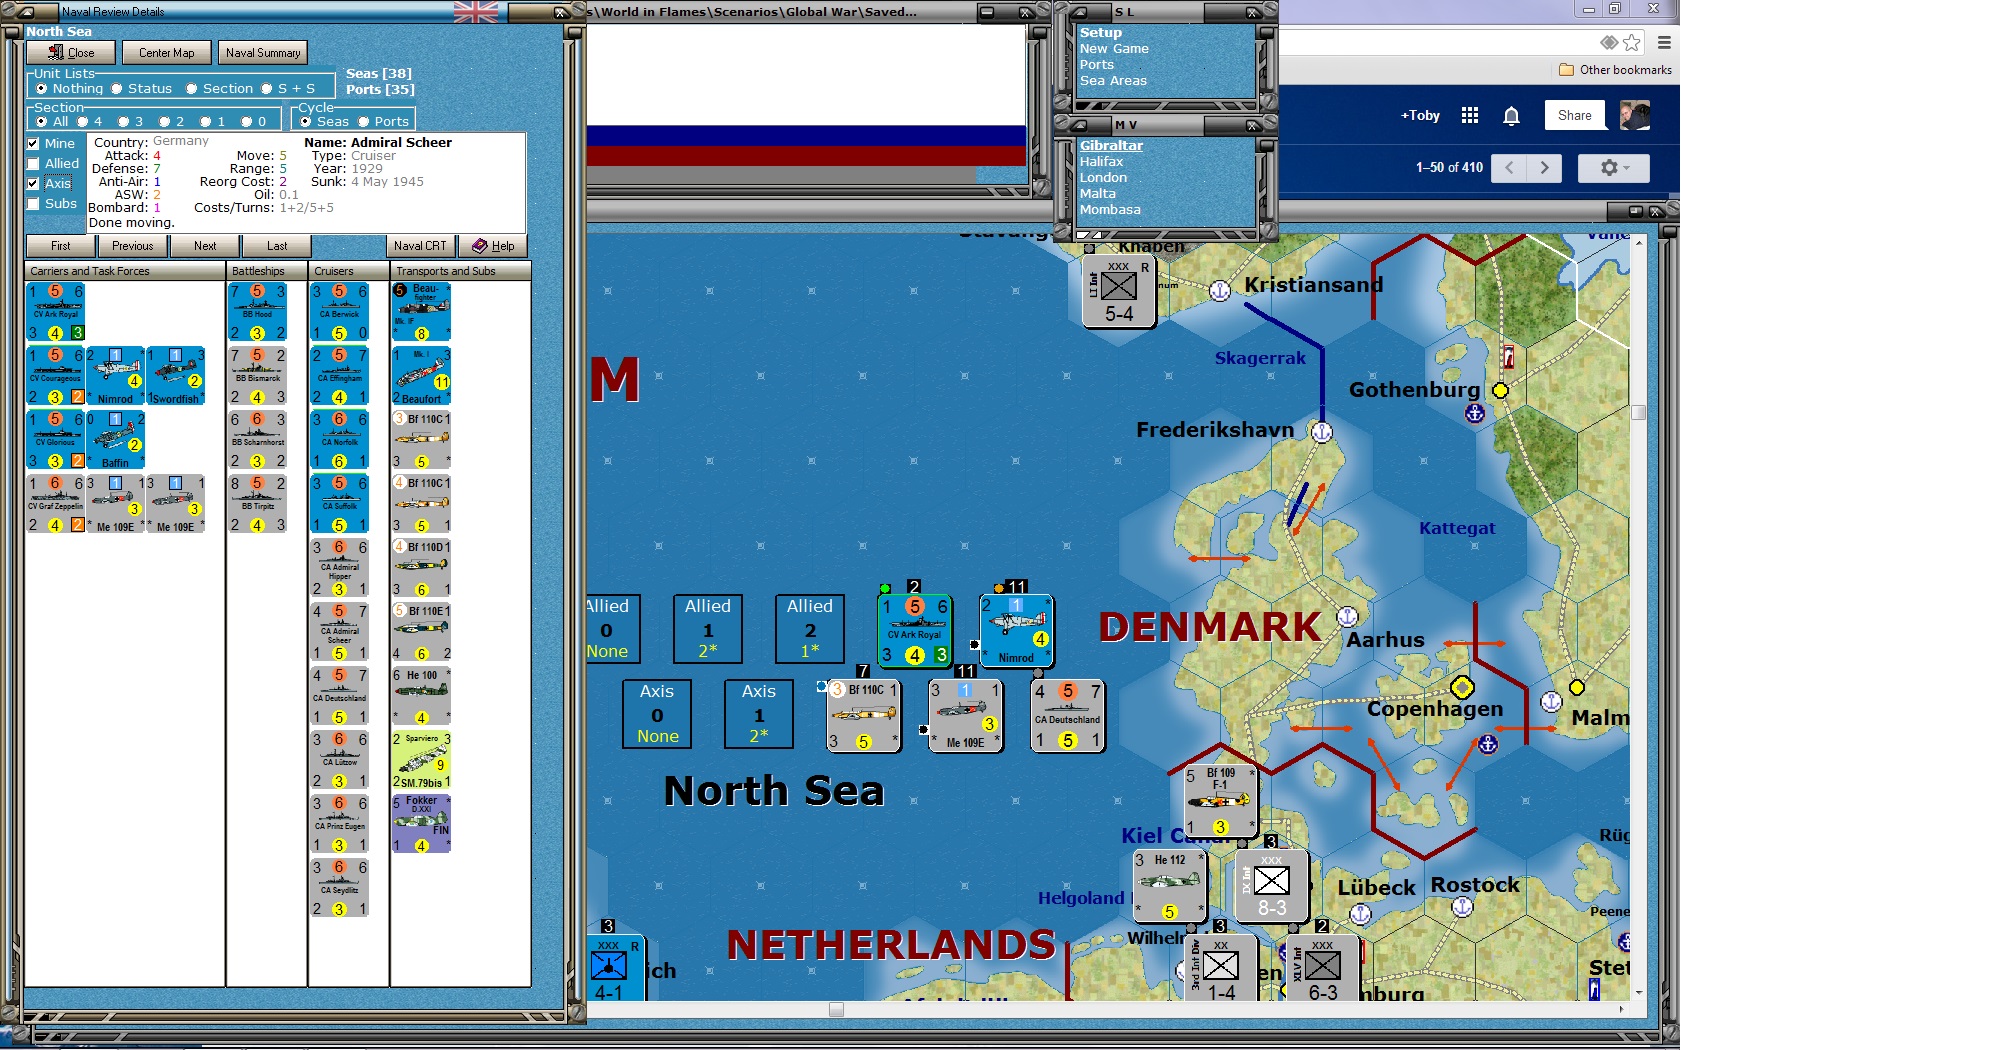Pick the BB Scharnhorst counter
Screen dimensions: 2000x1050
tap(258, 440)
